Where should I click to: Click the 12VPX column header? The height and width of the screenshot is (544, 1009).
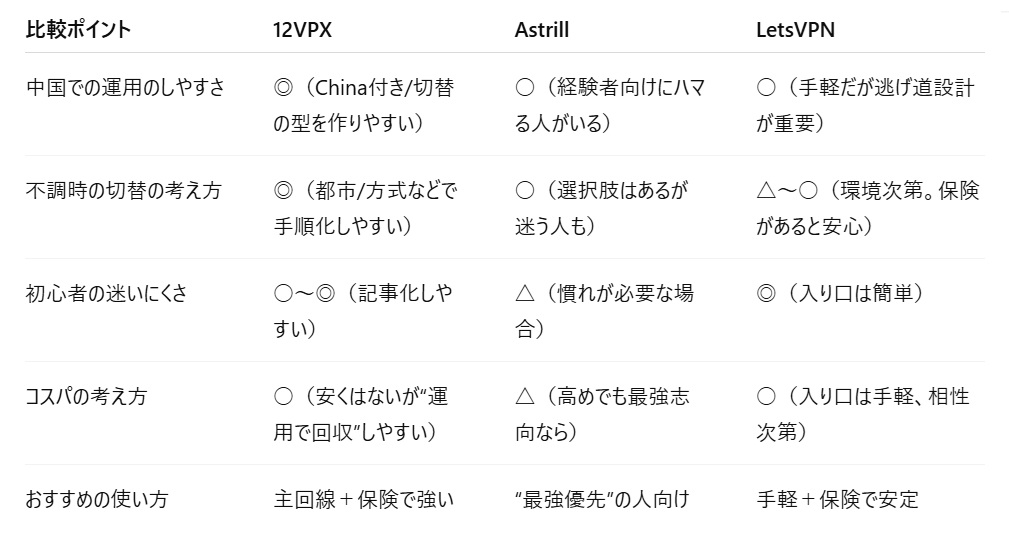pyautogui.click(x=302, y=30)
